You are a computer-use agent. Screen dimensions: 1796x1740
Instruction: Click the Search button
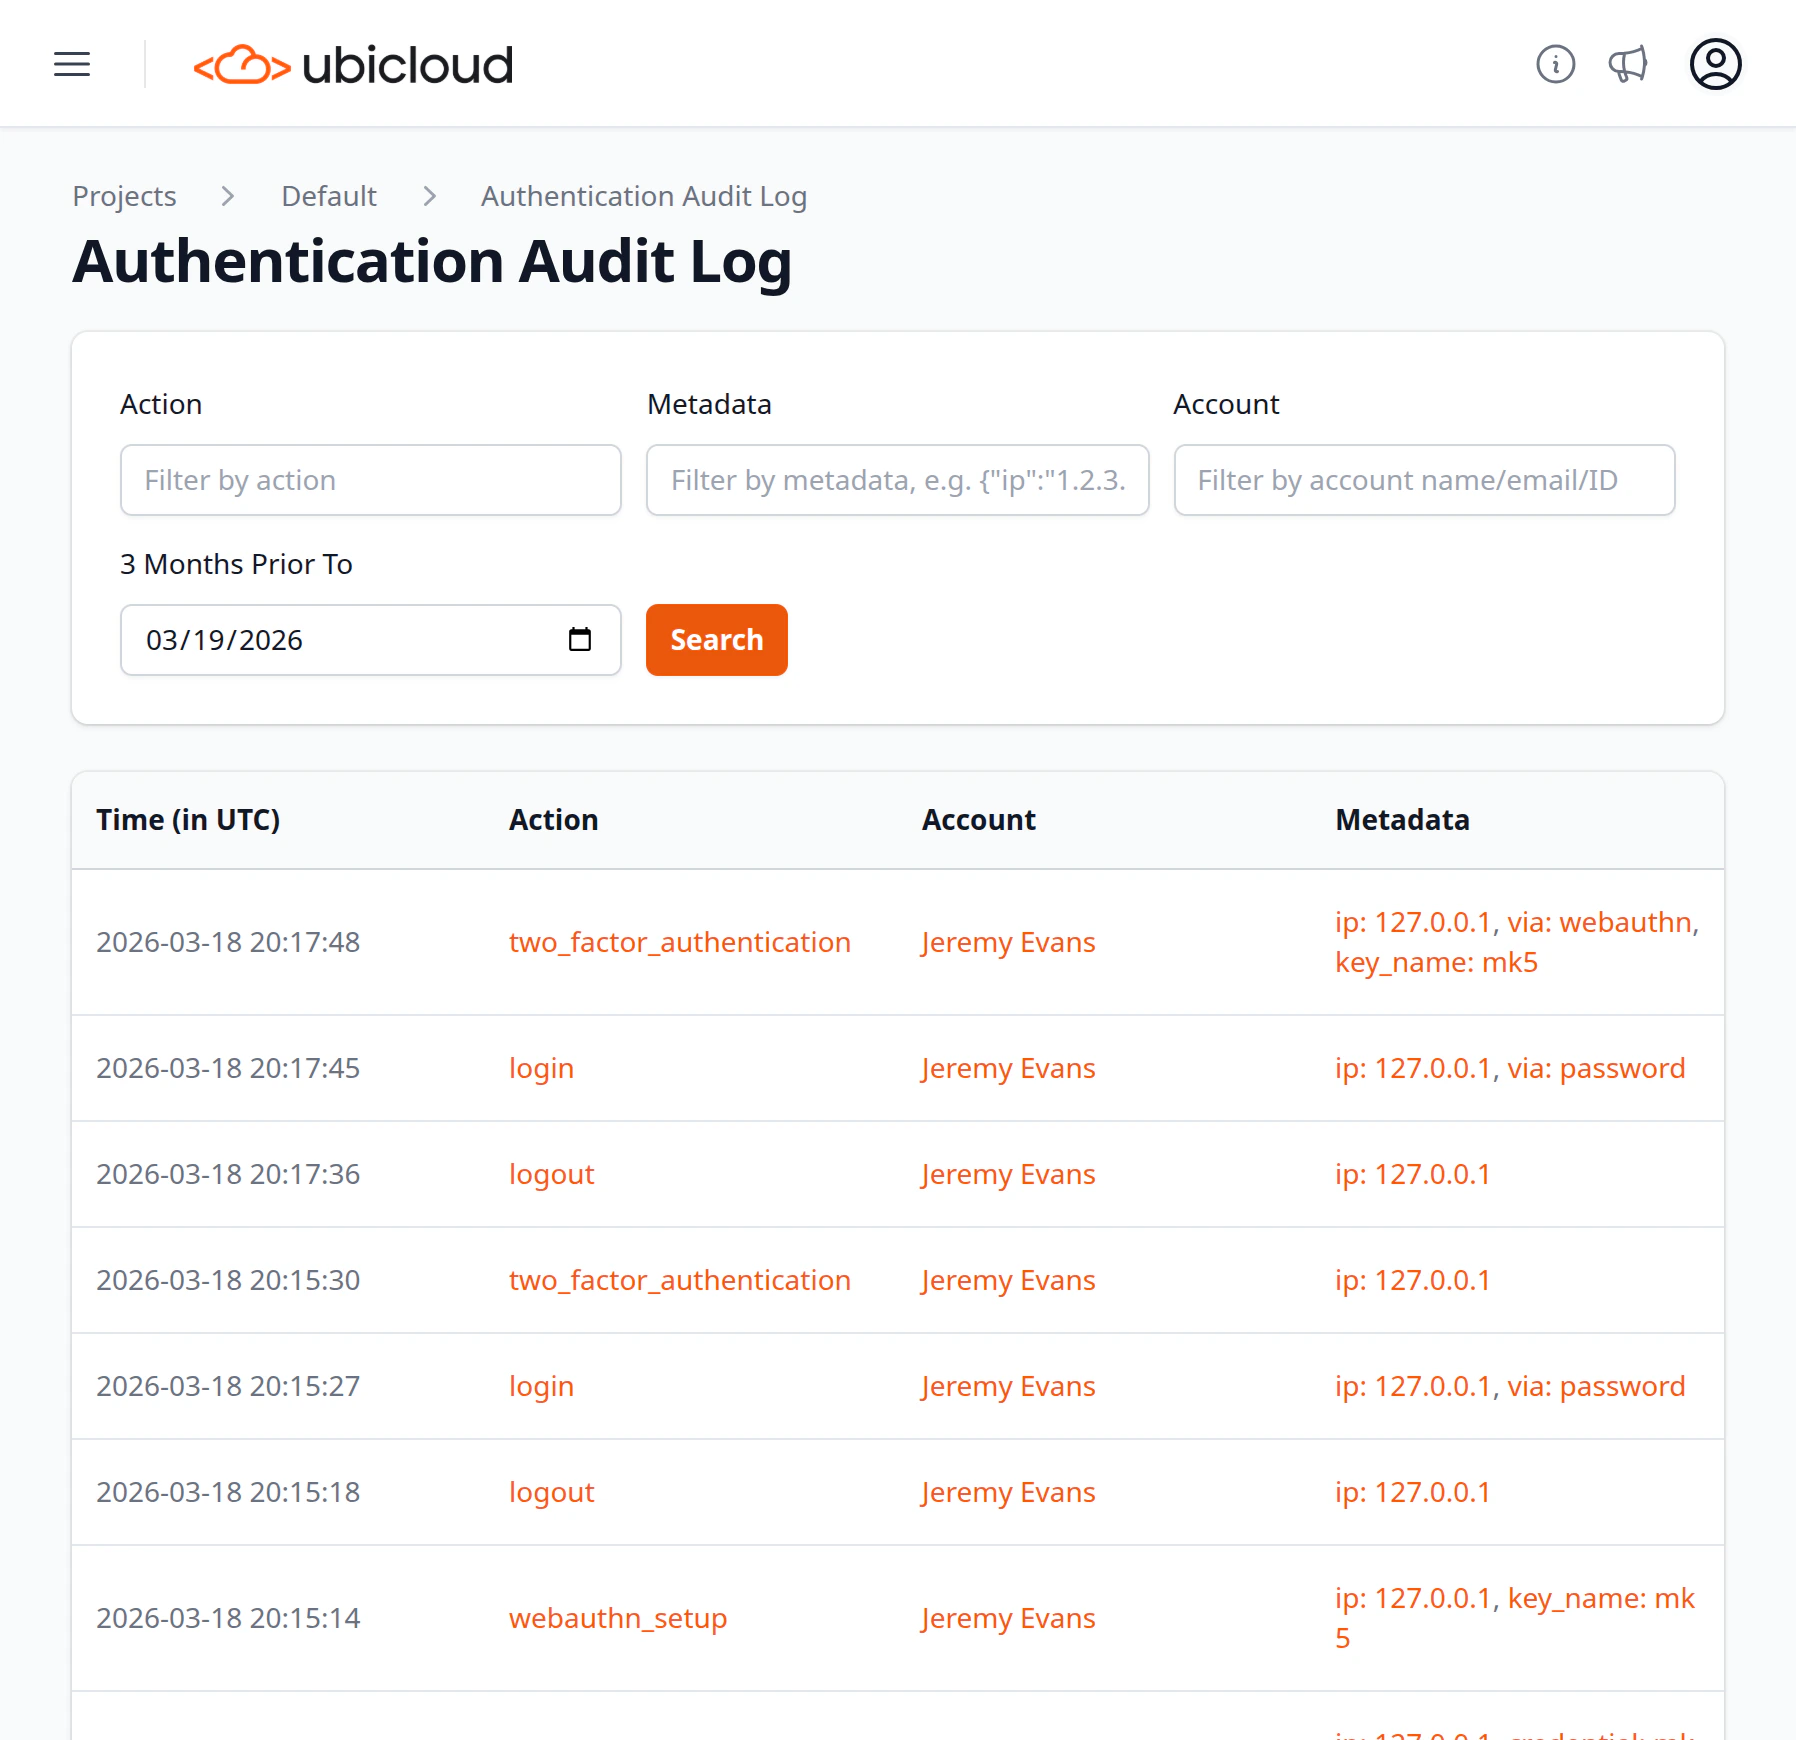(716, 640)
